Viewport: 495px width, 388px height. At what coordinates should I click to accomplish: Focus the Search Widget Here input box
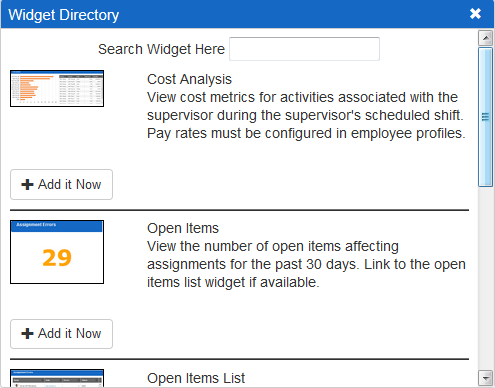pyautogui.click(x=304, y=49)
